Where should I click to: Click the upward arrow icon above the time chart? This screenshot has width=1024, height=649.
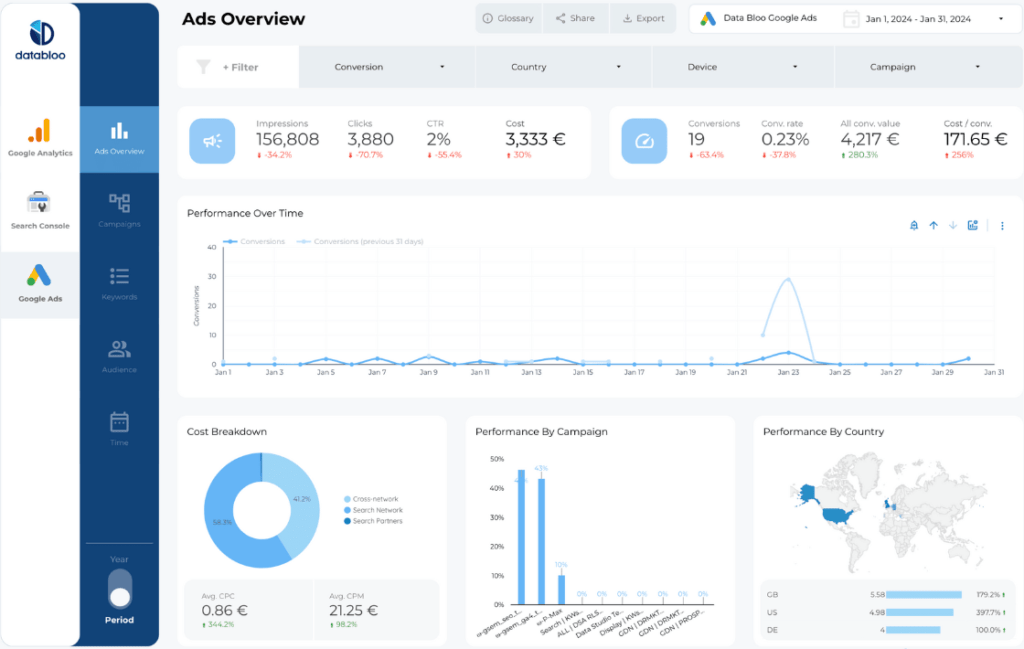pos(933,226)
